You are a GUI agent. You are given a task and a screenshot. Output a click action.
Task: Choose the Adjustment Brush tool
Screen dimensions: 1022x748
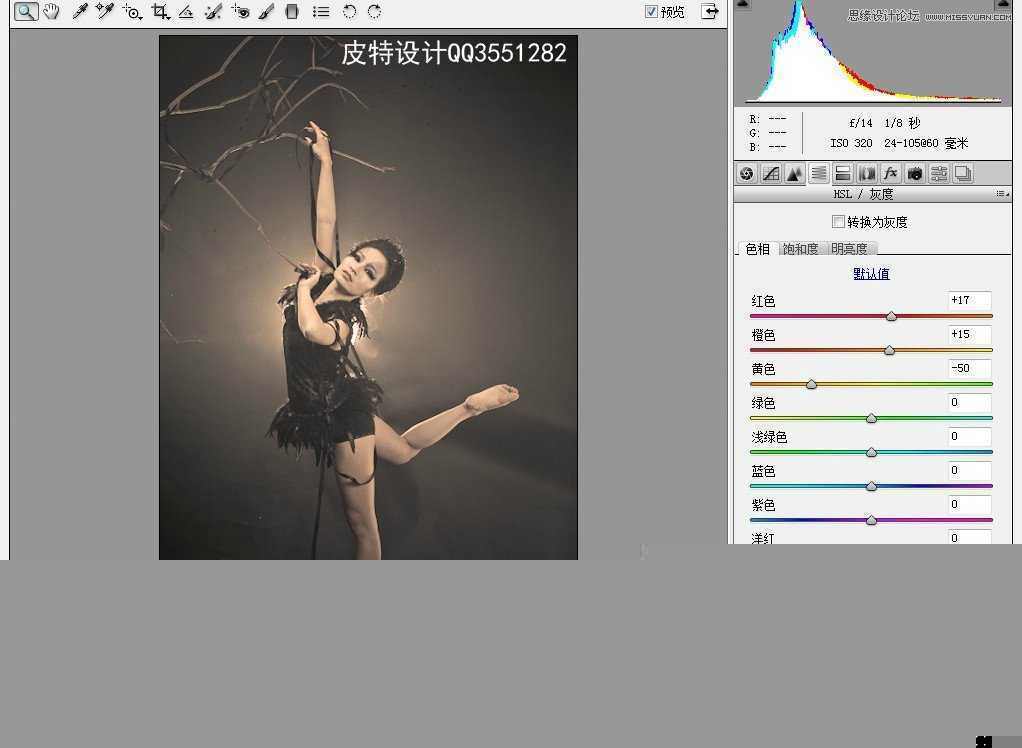click(x=266, y=12)
